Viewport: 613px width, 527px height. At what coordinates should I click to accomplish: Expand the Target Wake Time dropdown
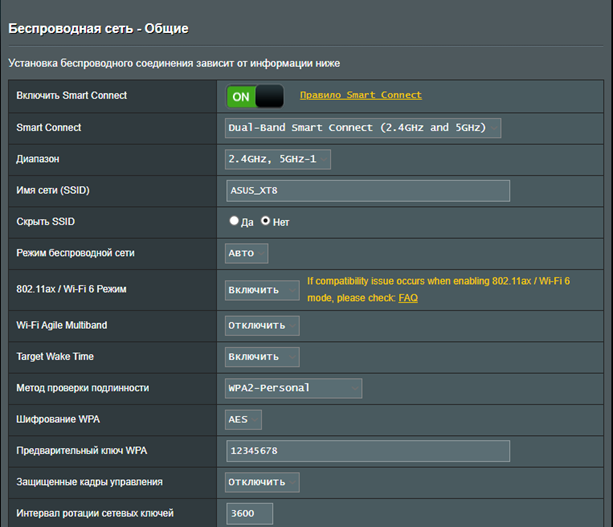[x=261, y=356]
